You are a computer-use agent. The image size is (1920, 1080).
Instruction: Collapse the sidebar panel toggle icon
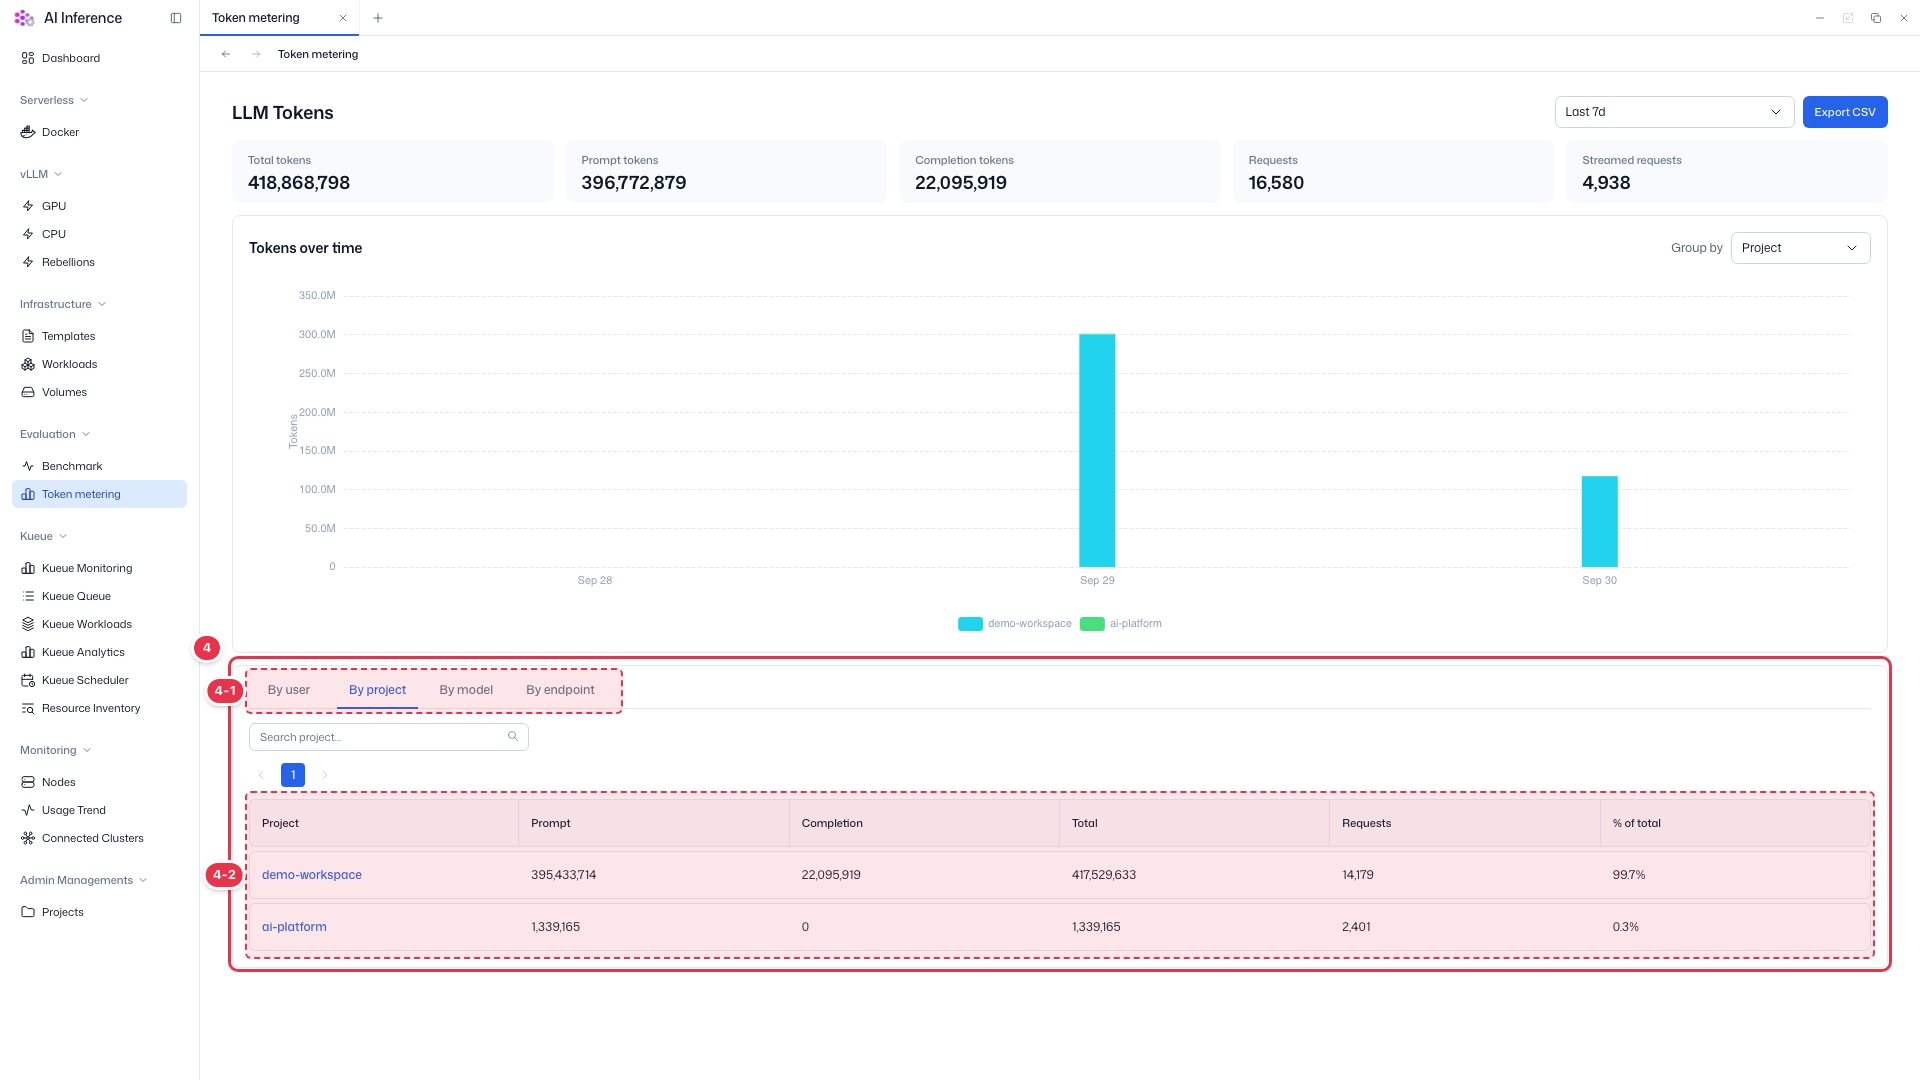pos(176,18)
